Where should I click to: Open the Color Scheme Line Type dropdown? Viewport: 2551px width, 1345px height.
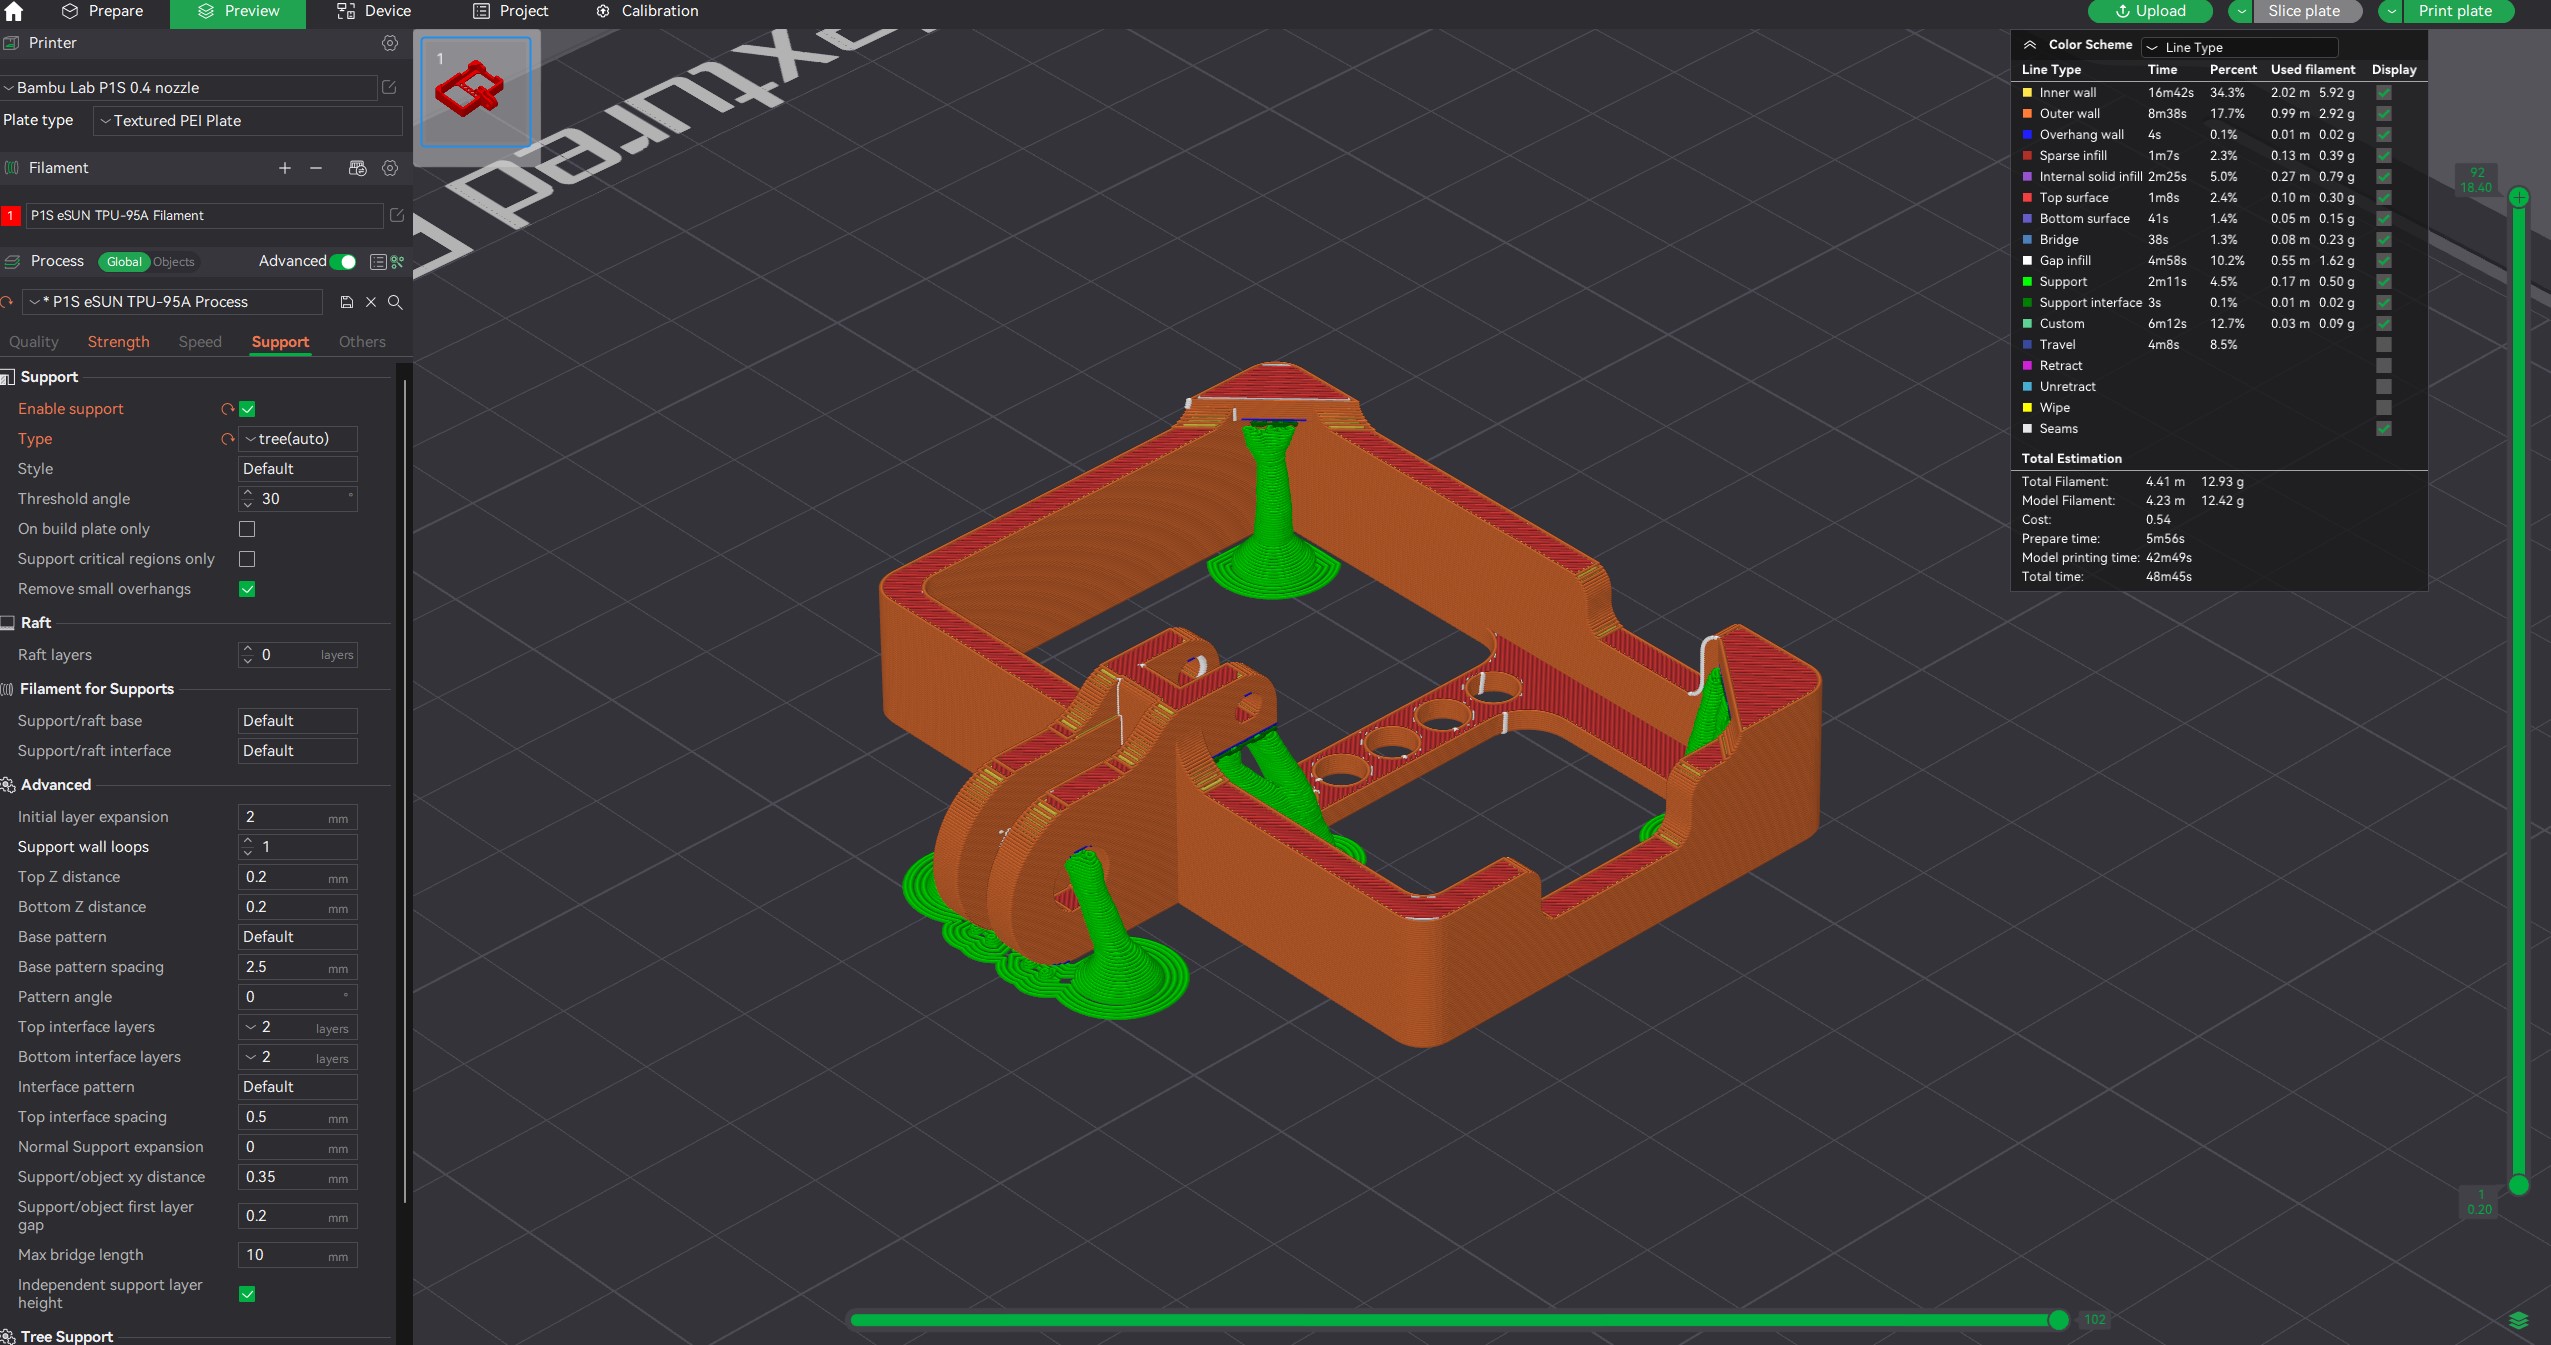point(2239,47)
